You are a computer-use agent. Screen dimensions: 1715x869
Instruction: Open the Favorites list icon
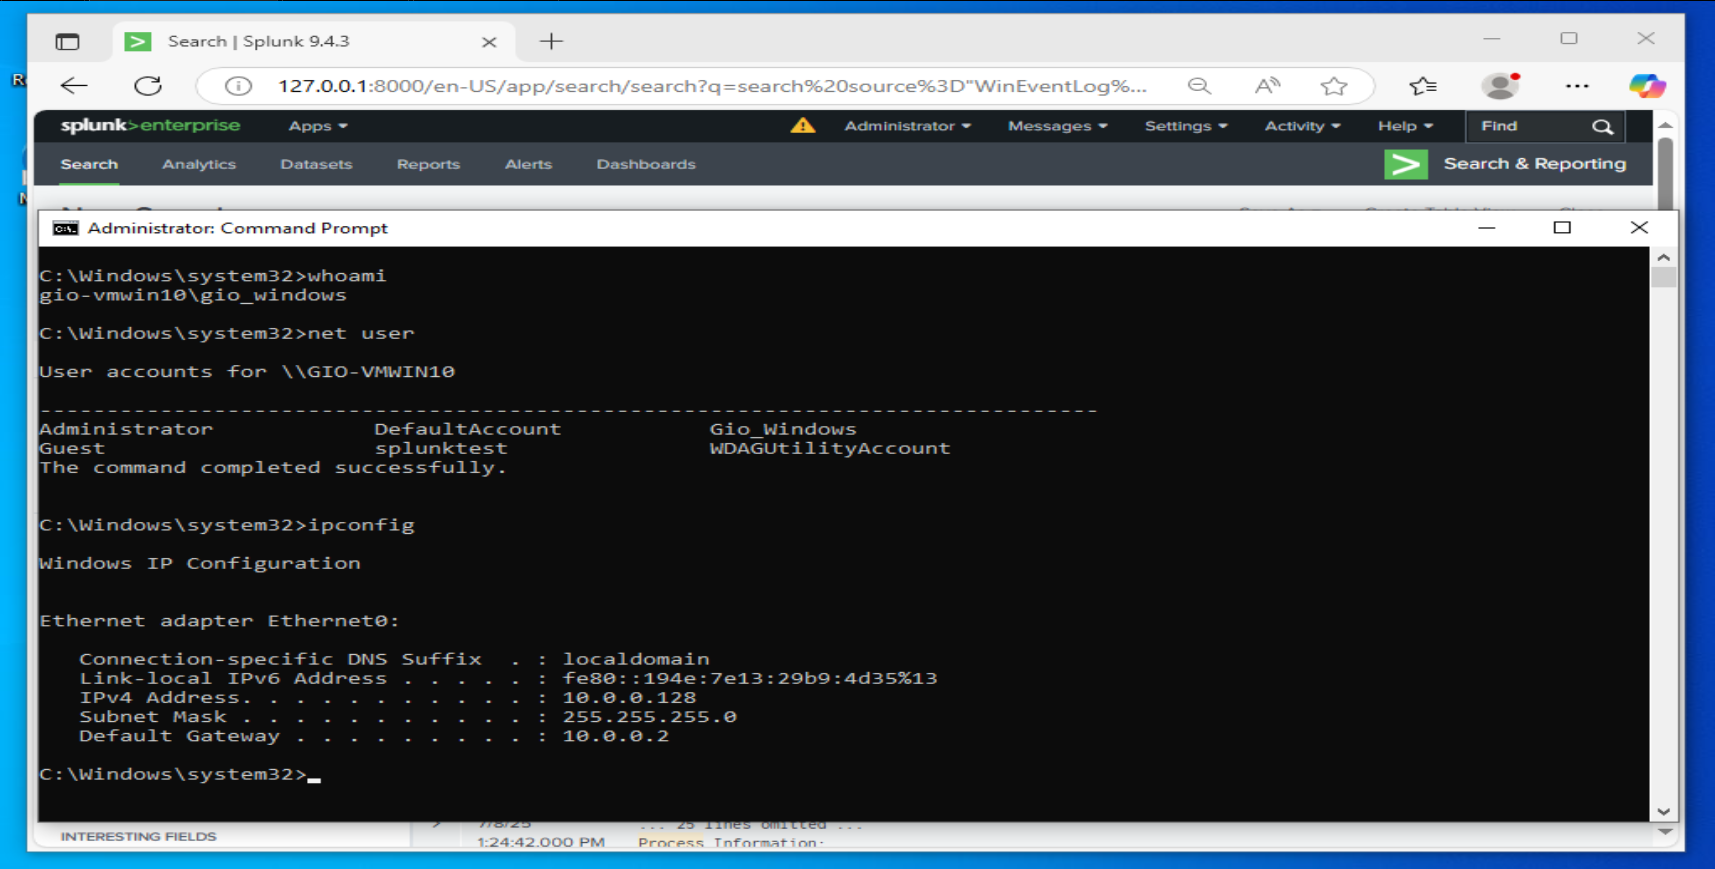pos(1423,86)
